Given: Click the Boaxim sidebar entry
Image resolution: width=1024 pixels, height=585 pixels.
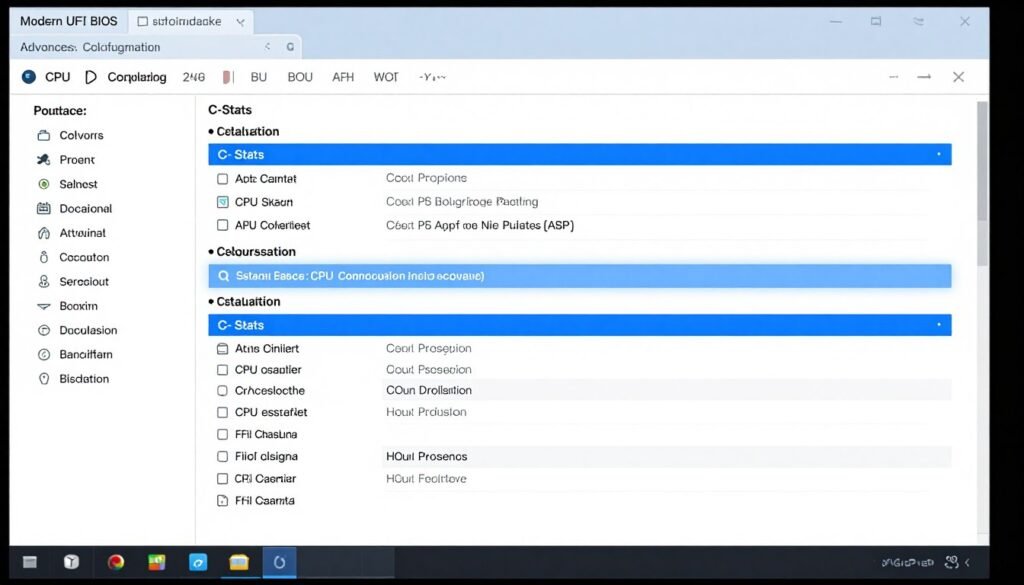Looking at the screenshot, I should pos(78,306).
